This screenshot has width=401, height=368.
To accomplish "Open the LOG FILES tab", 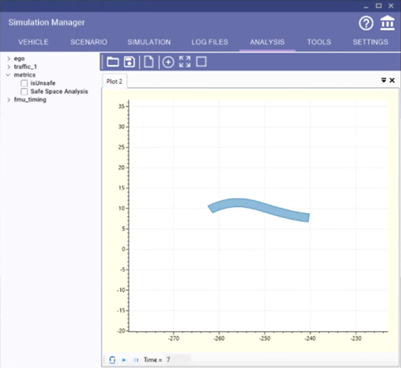I will tap(210, 42).
